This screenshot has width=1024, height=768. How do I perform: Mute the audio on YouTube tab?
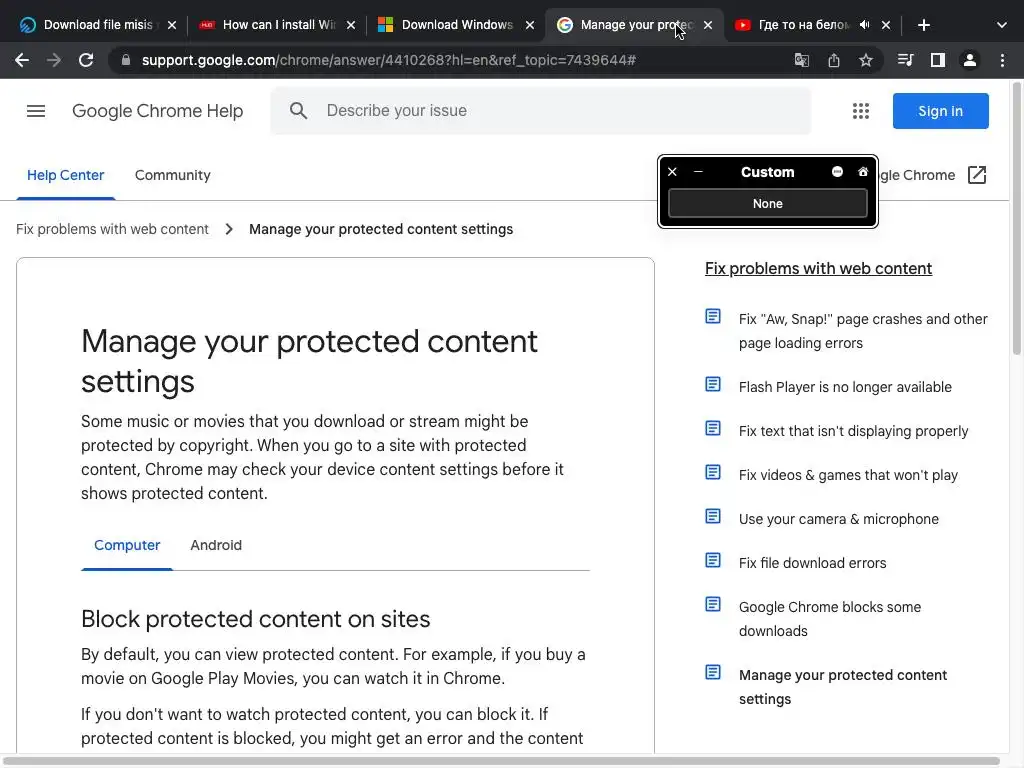(864, 25)
